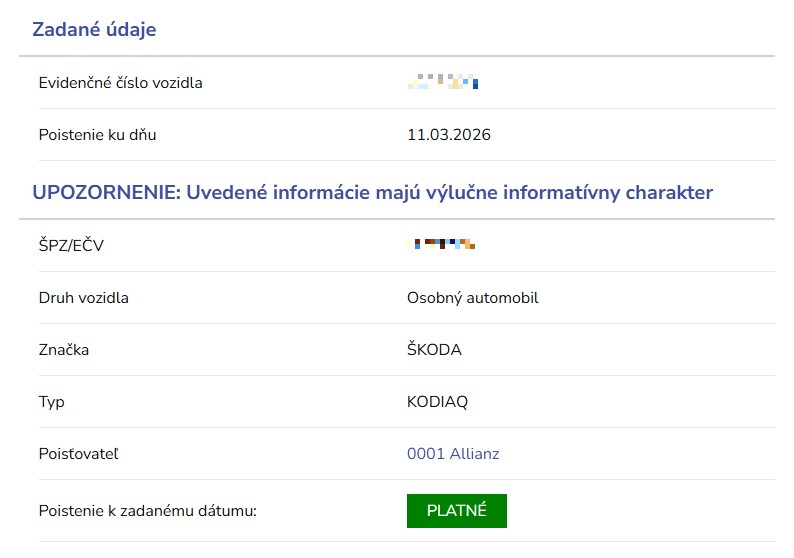Click the green PLATNÉ status badge
The height and width of the screenshot is (558, 794).
[456, 510]
